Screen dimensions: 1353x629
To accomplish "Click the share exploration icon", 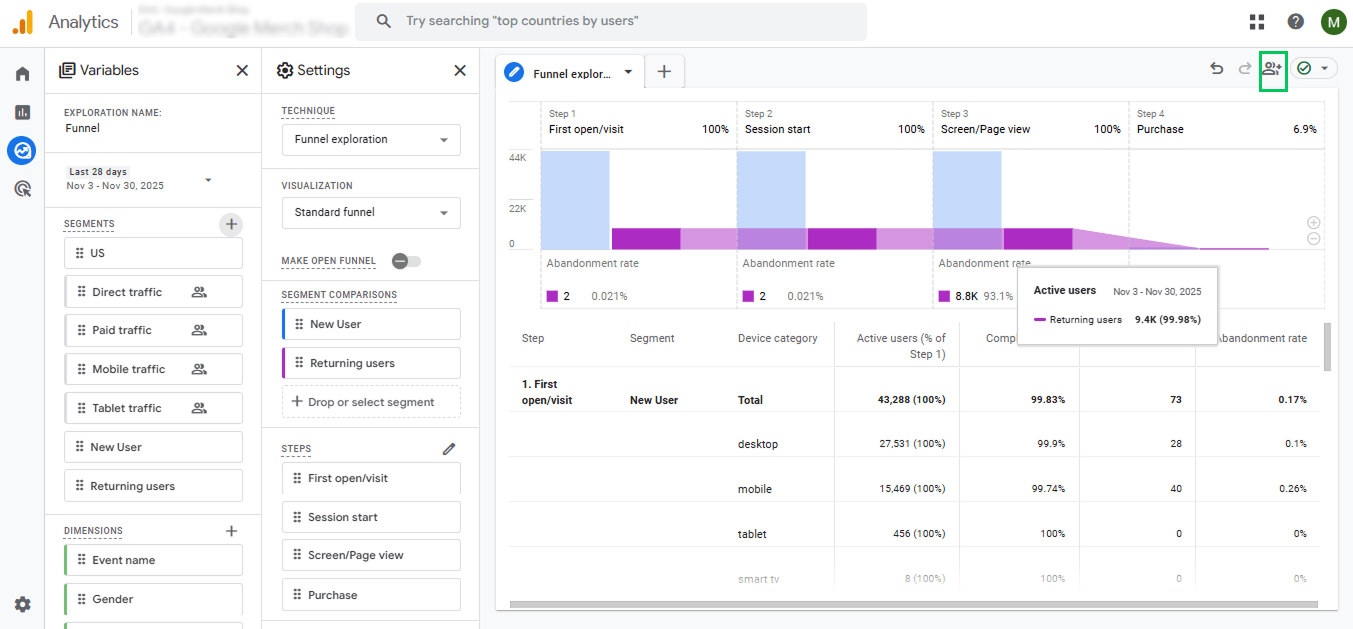I will coord(1272,69).
